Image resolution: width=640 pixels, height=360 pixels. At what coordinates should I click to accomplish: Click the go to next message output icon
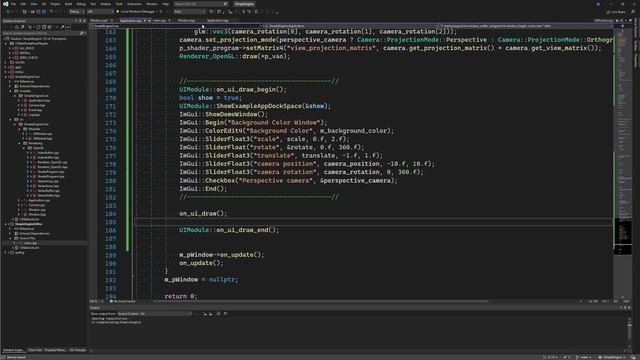point(211,313)
